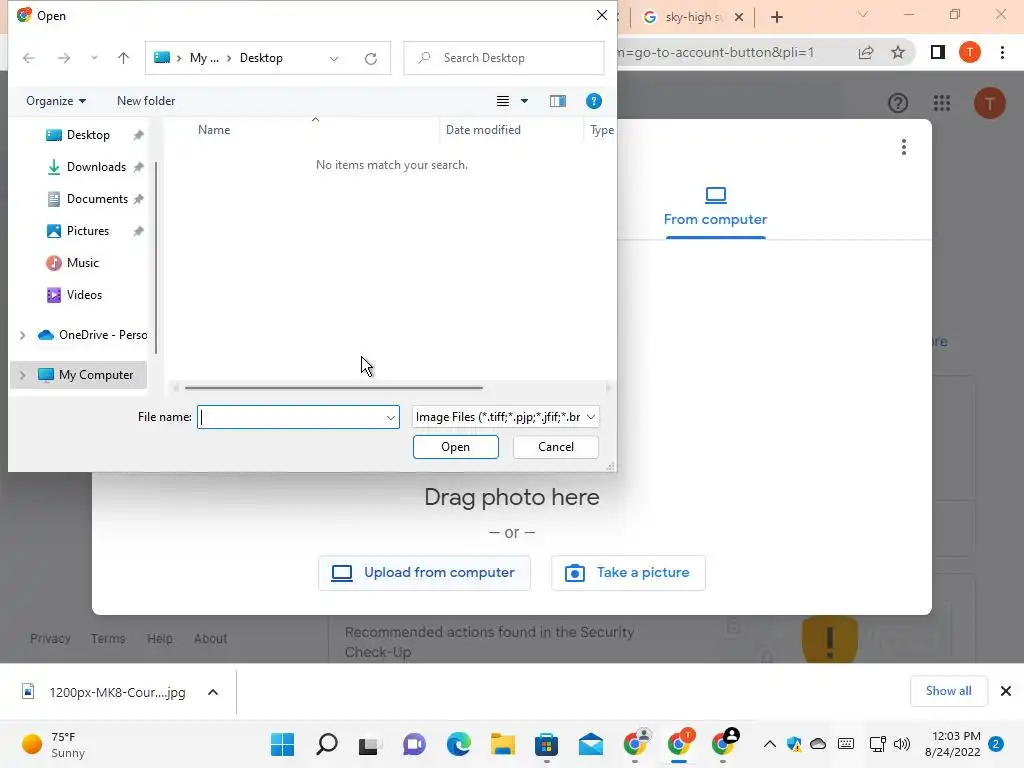Go up one folder level
This screenshot has height=768, width=1024.
click(123, 58)
